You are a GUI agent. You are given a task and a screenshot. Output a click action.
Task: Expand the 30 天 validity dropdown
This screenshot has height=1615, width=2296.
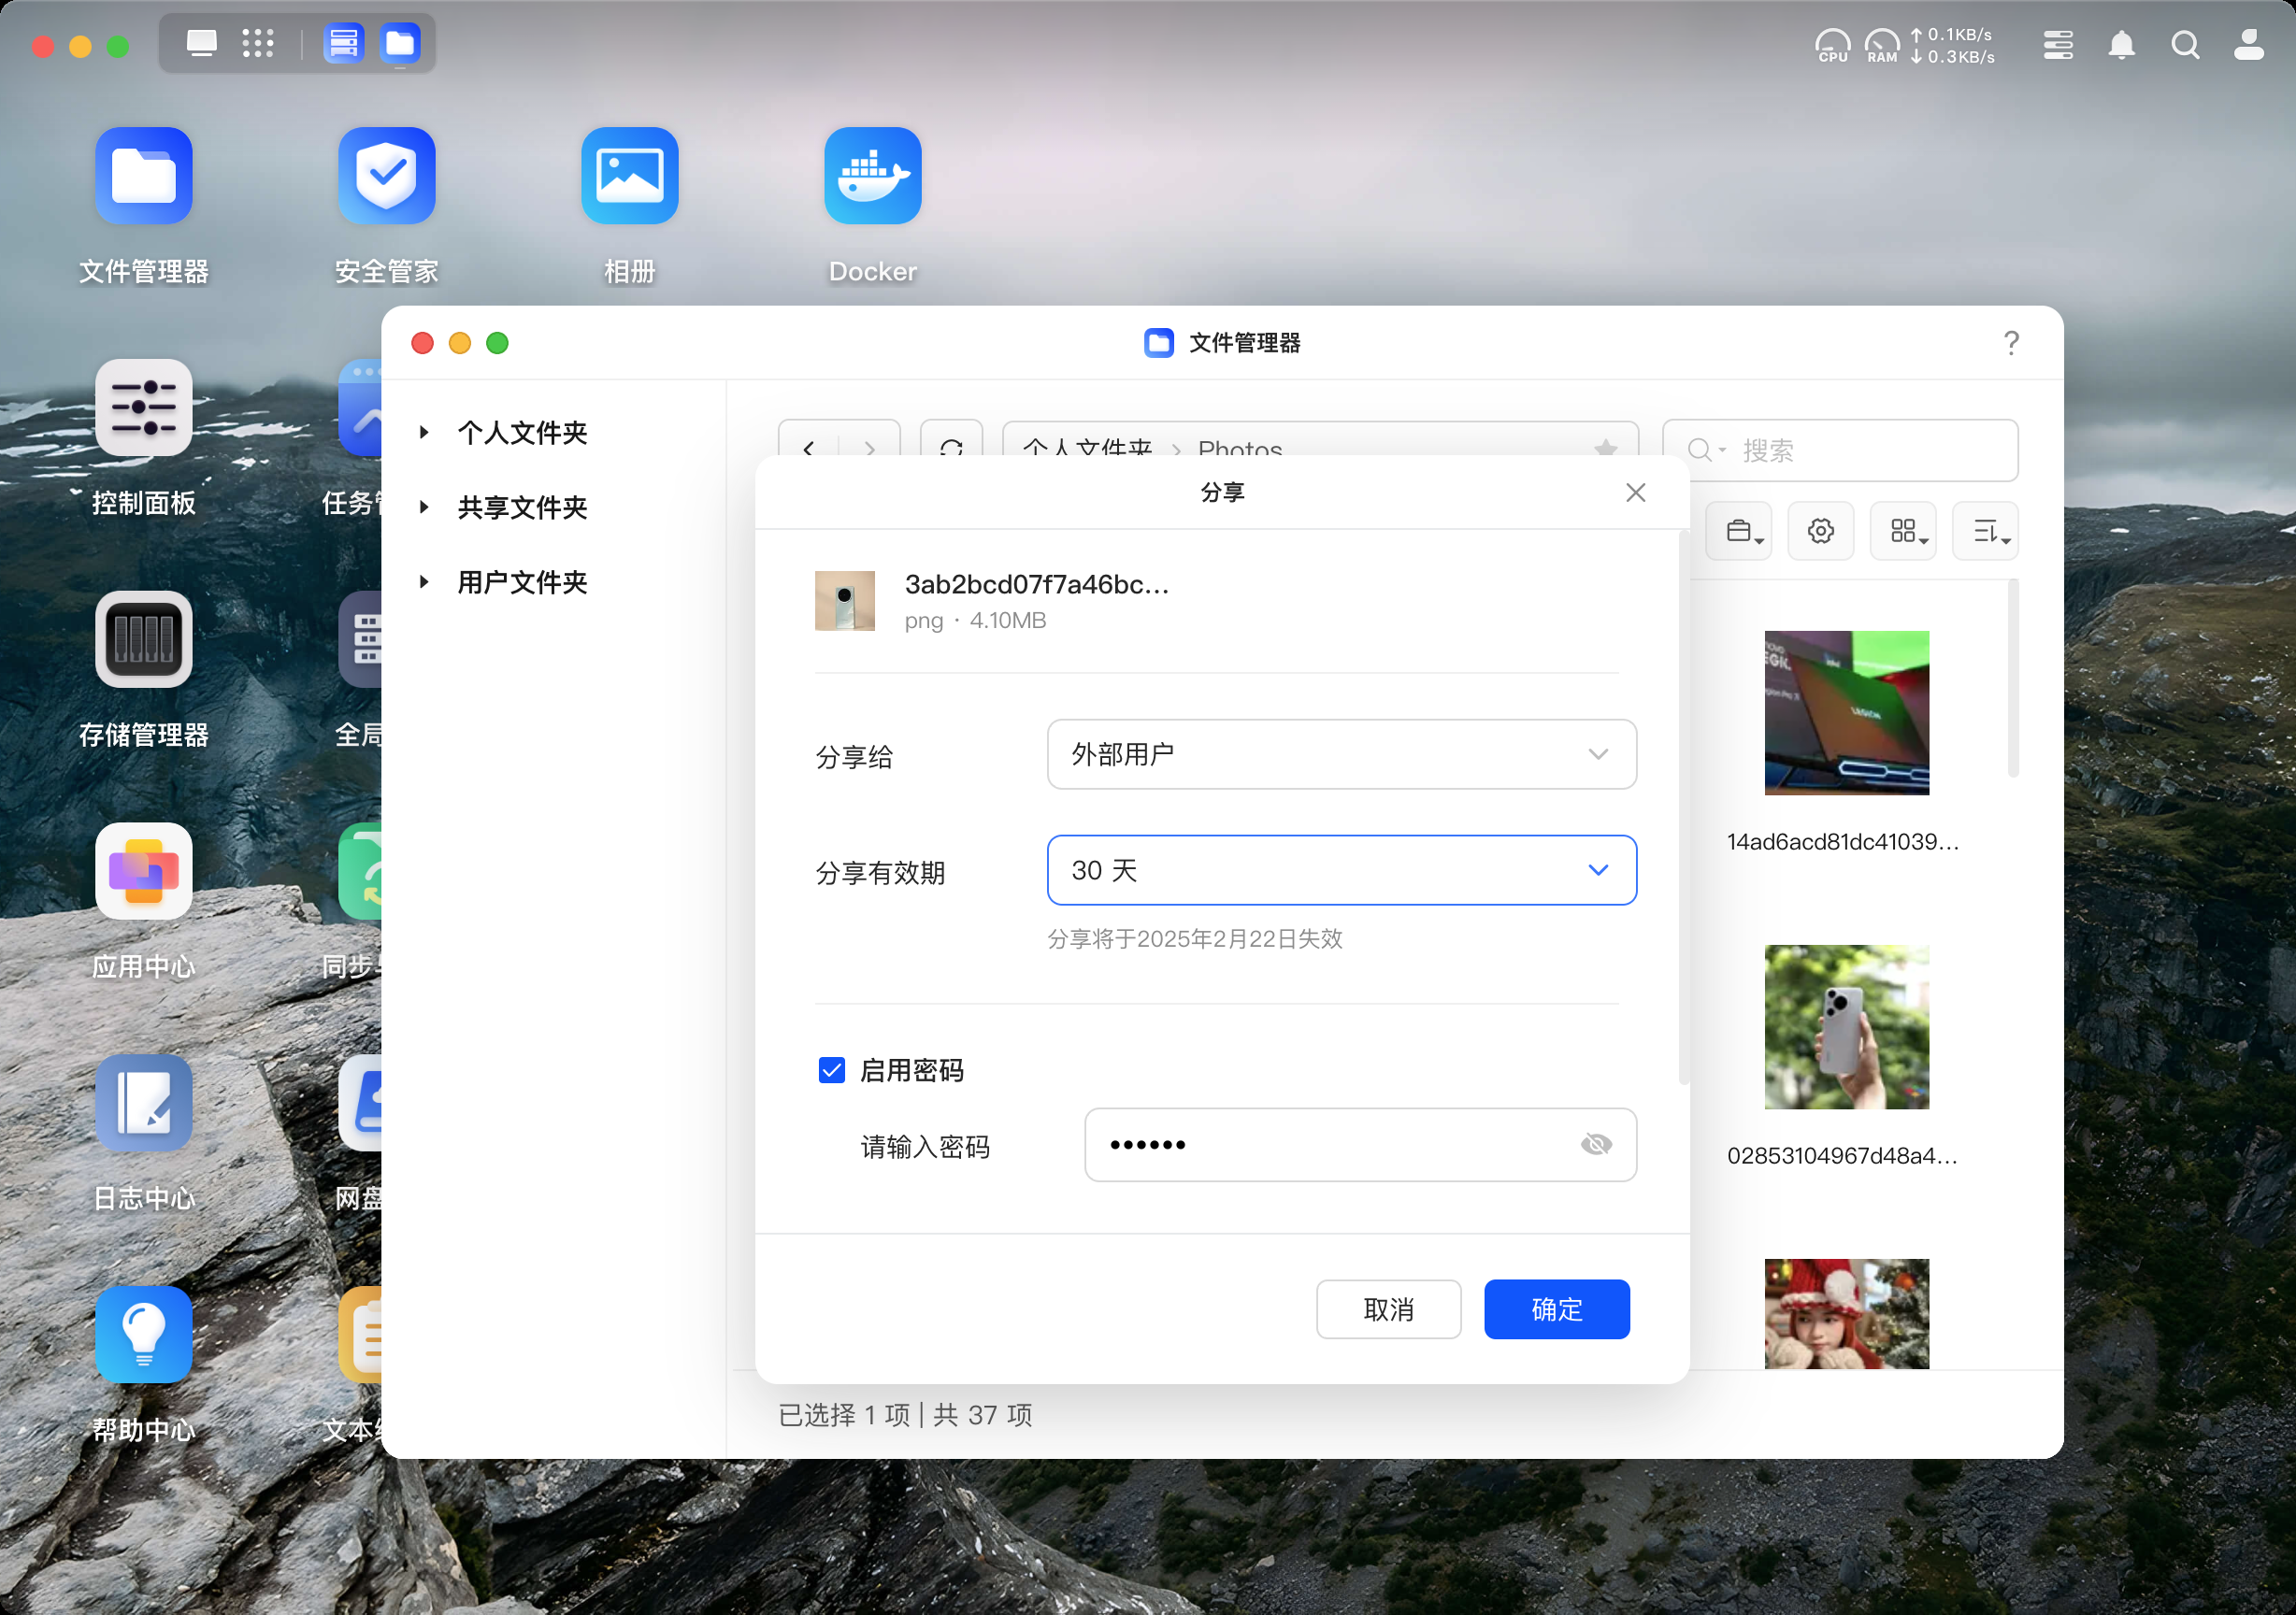[1341, 870]
